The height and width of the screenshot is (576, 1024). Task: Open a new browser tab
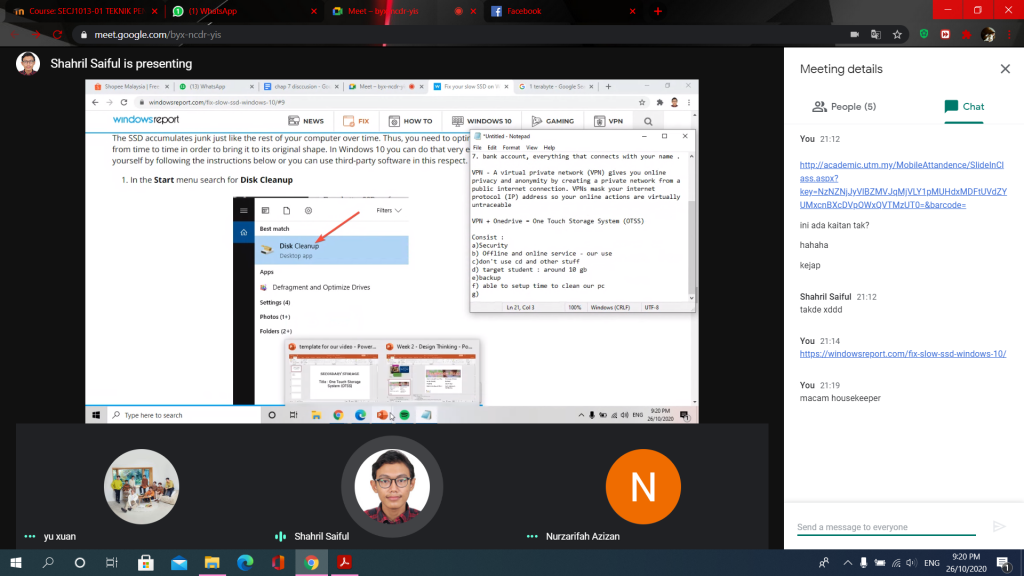[657, 11]
